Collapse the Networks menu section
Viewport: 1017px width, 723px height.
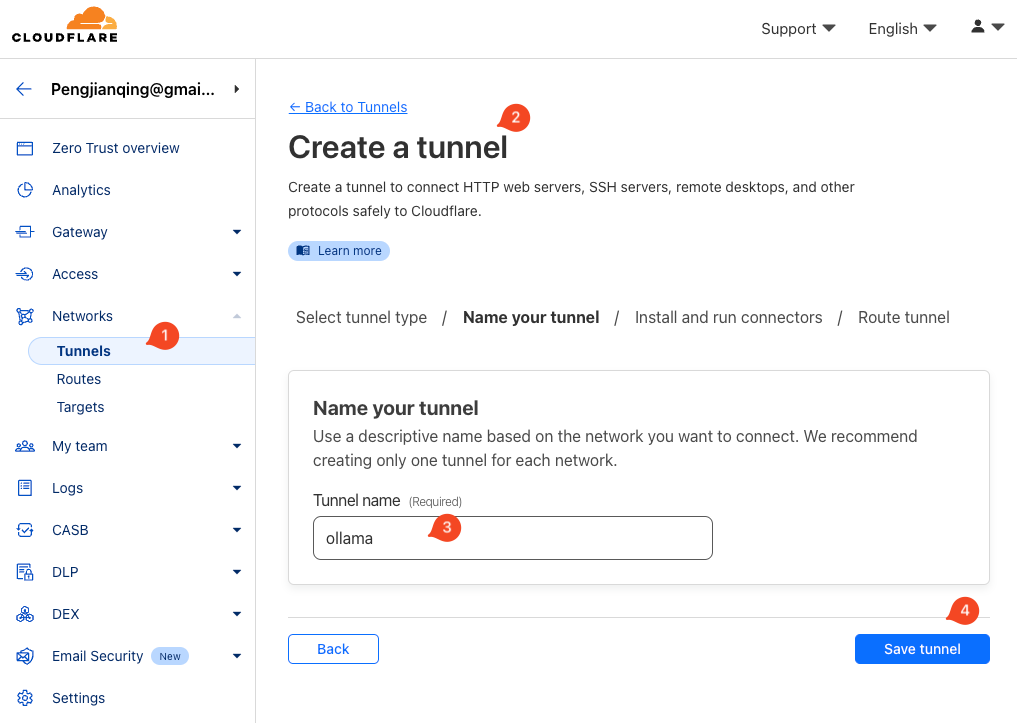coord(237,316)
